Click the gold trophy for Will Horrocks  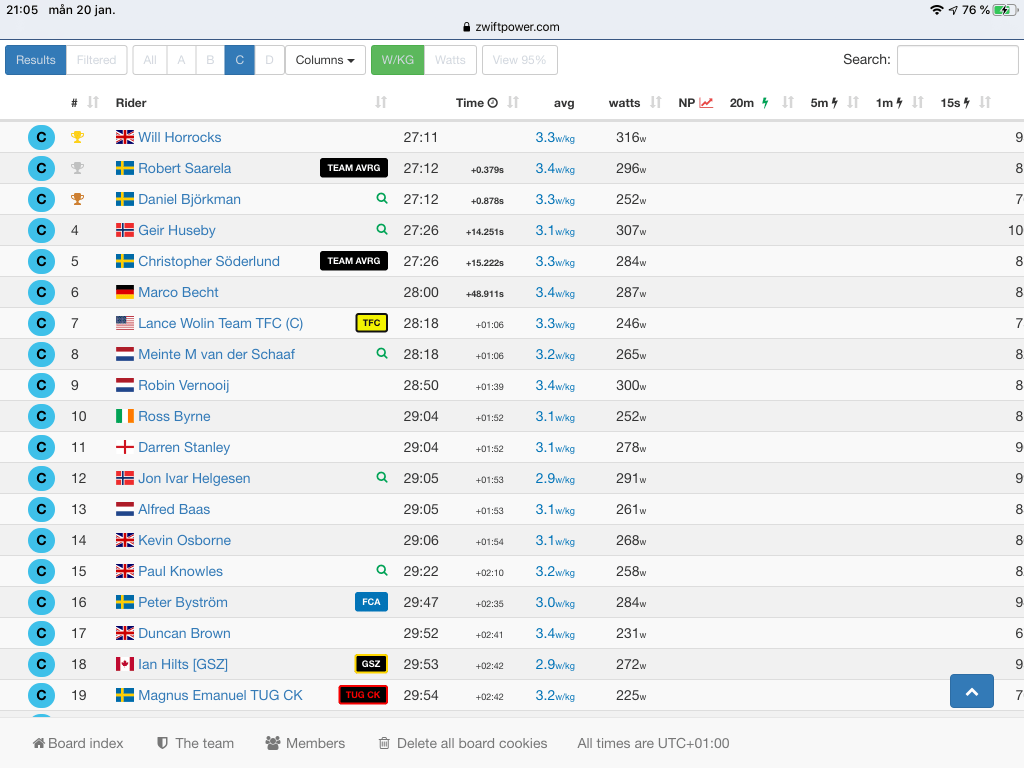pyautogui.click(x=77, y=137)
